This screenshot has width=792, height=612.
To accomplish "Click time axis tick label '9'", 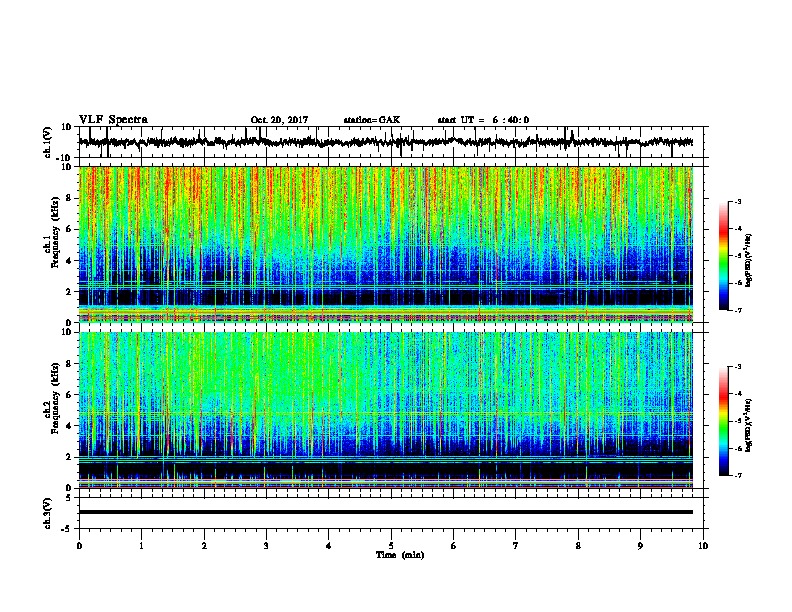I will [640, 546].
